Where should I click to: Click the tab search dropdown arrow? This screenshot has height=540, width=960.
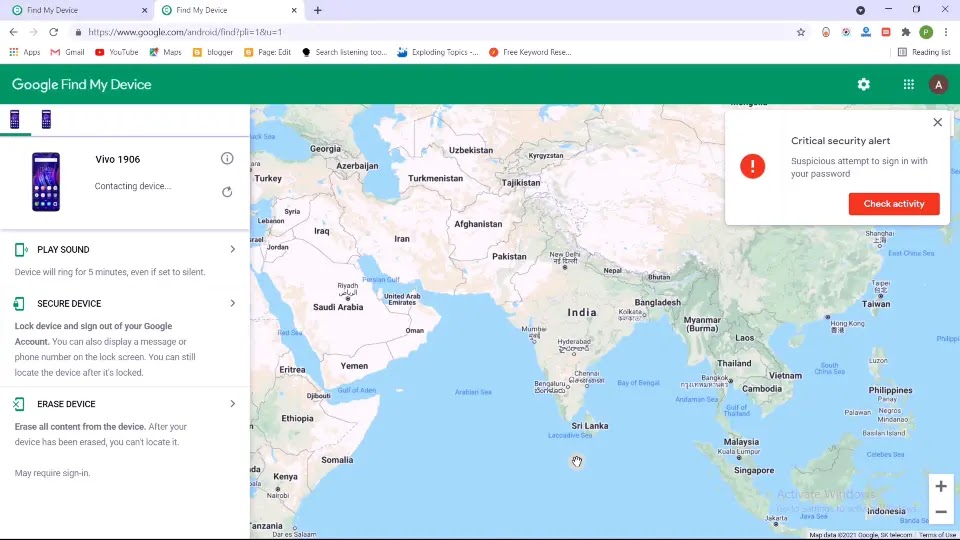point(860,10)
